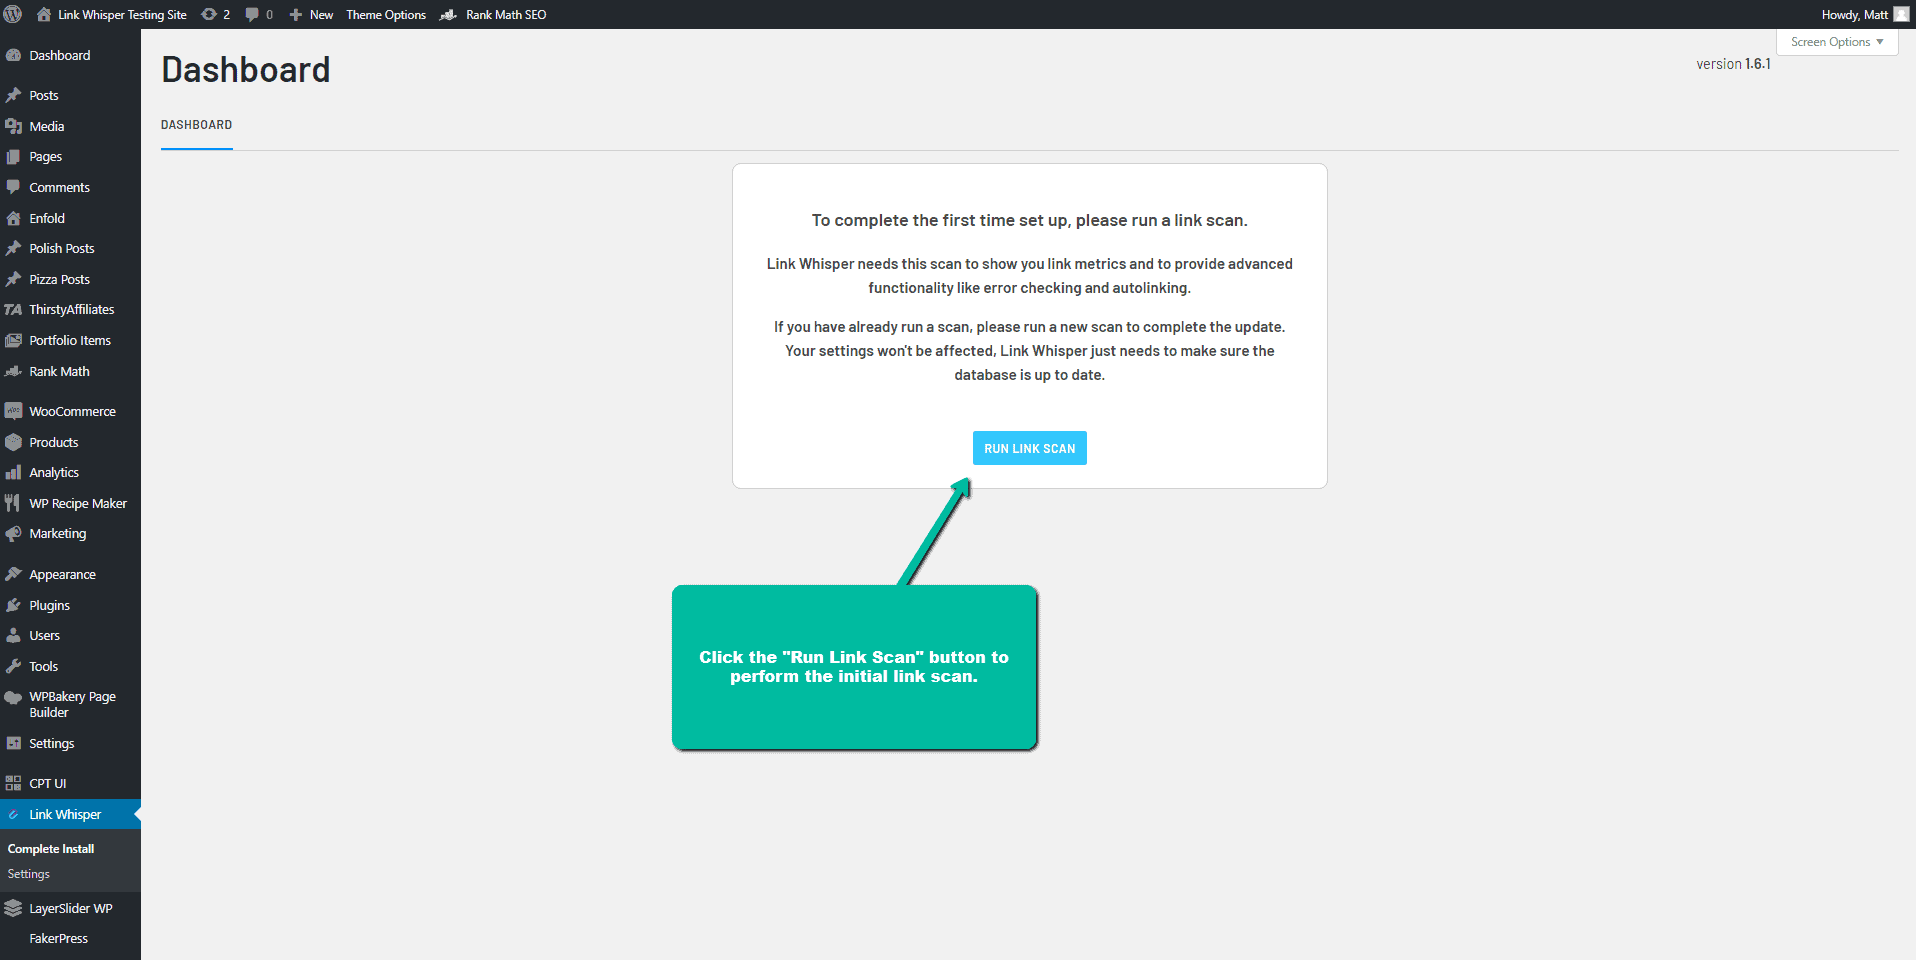Click the ThirstyAffiliates sidebar icon
Screen dimensions: 1916x960
14,309
